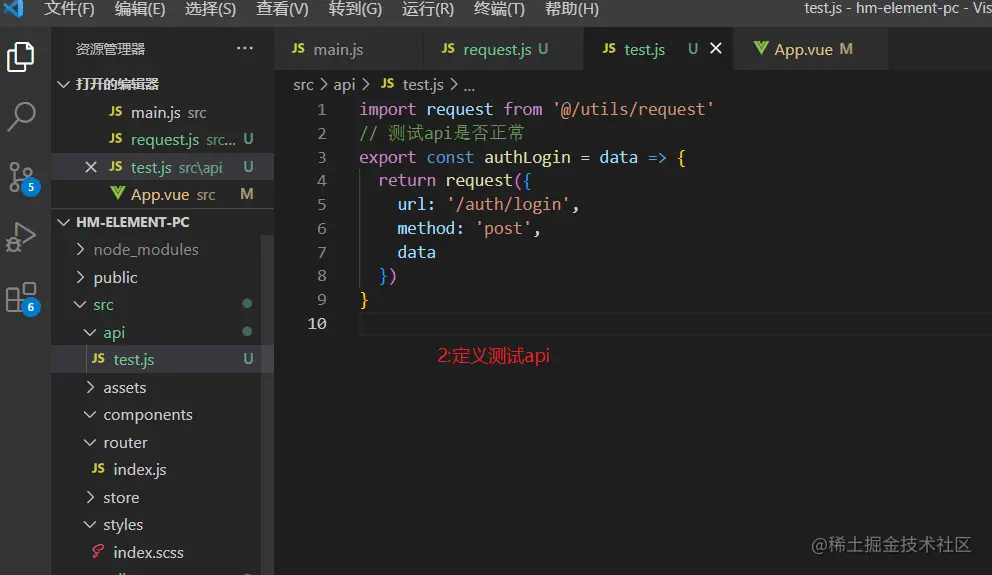992x575 pixels.
Task: Click the 资源管理器 panel title
Action: point(110,49)
